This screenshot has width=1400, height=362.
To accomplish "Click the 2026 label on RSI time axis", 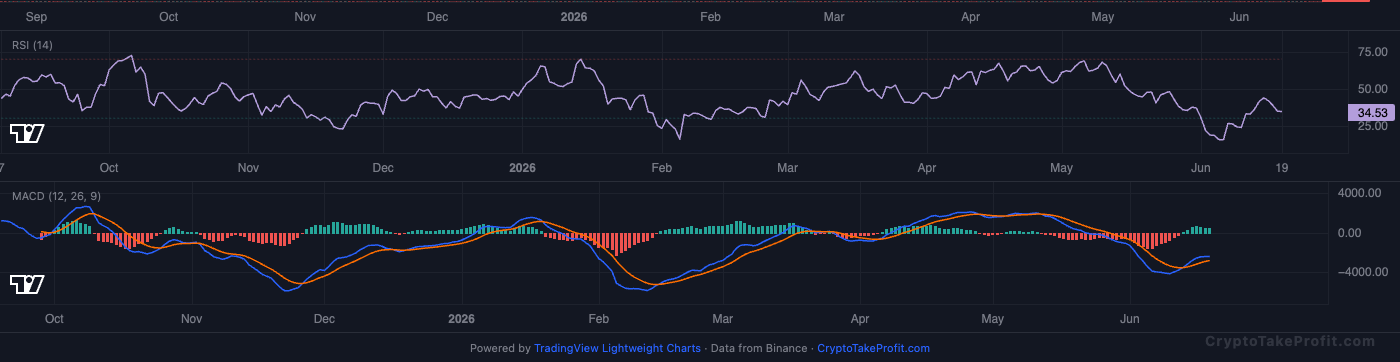I will pos(521,168).
